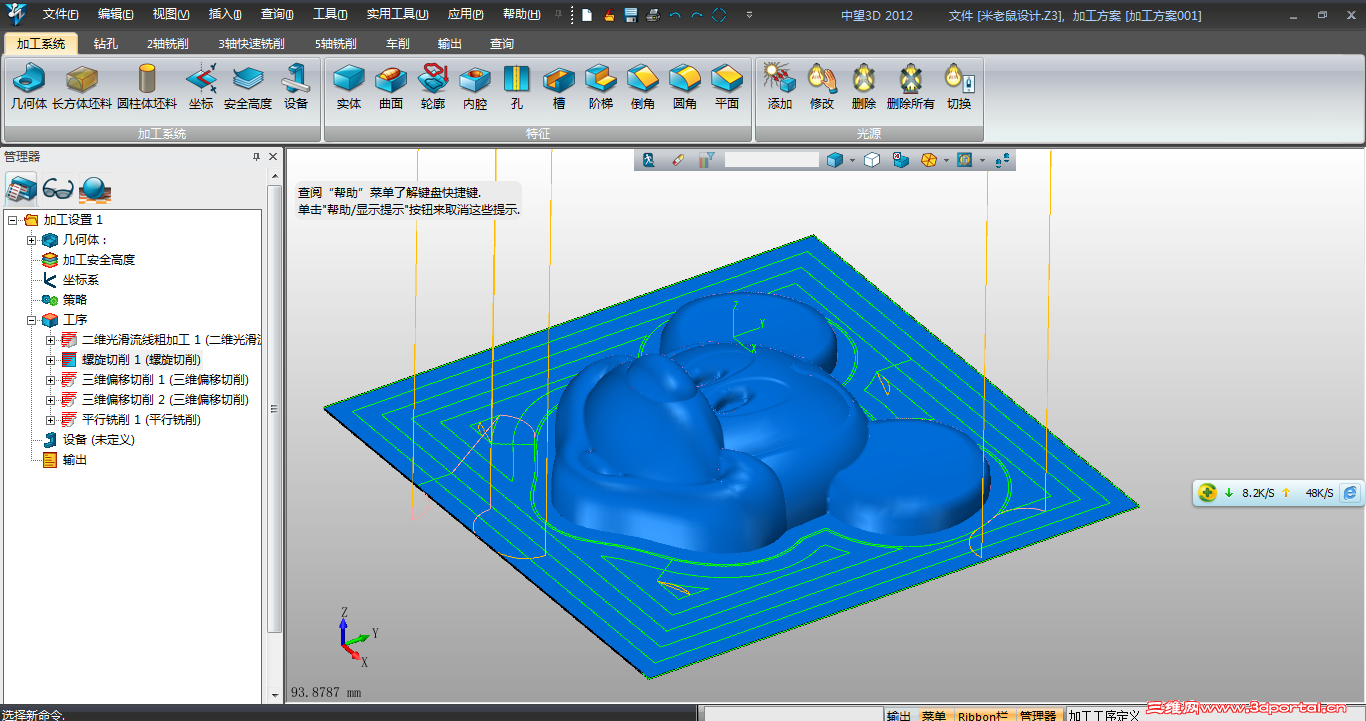
Task: Choose the 曲面 surface feature
Action: pos(391,87)
